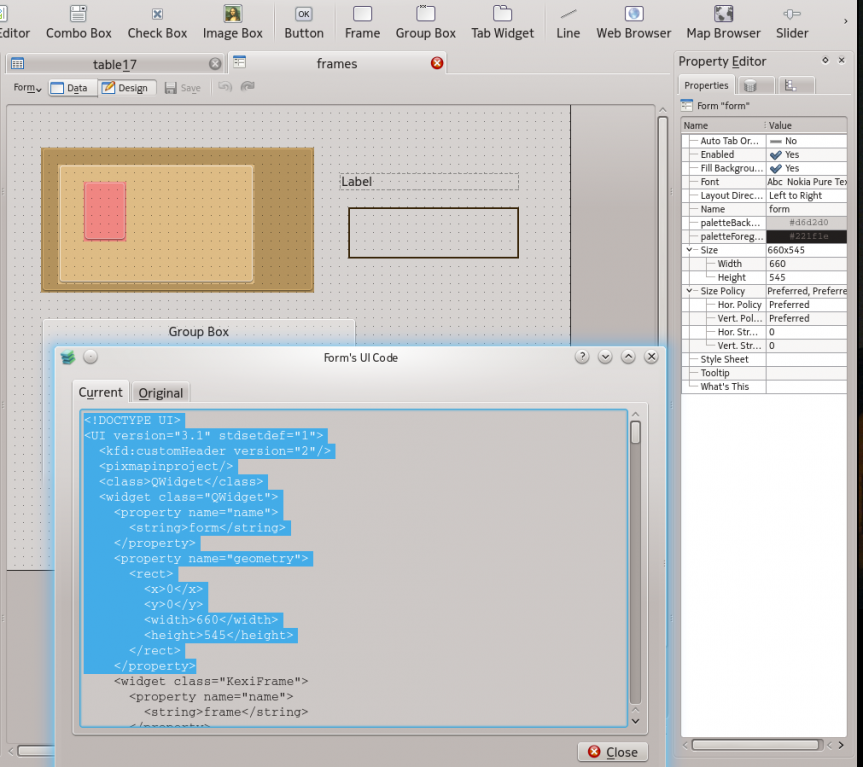Image resolution: width=863 pixels, height=767 pixels.
Task: Select the Check Box widget tool
Action: click(157, 23)
